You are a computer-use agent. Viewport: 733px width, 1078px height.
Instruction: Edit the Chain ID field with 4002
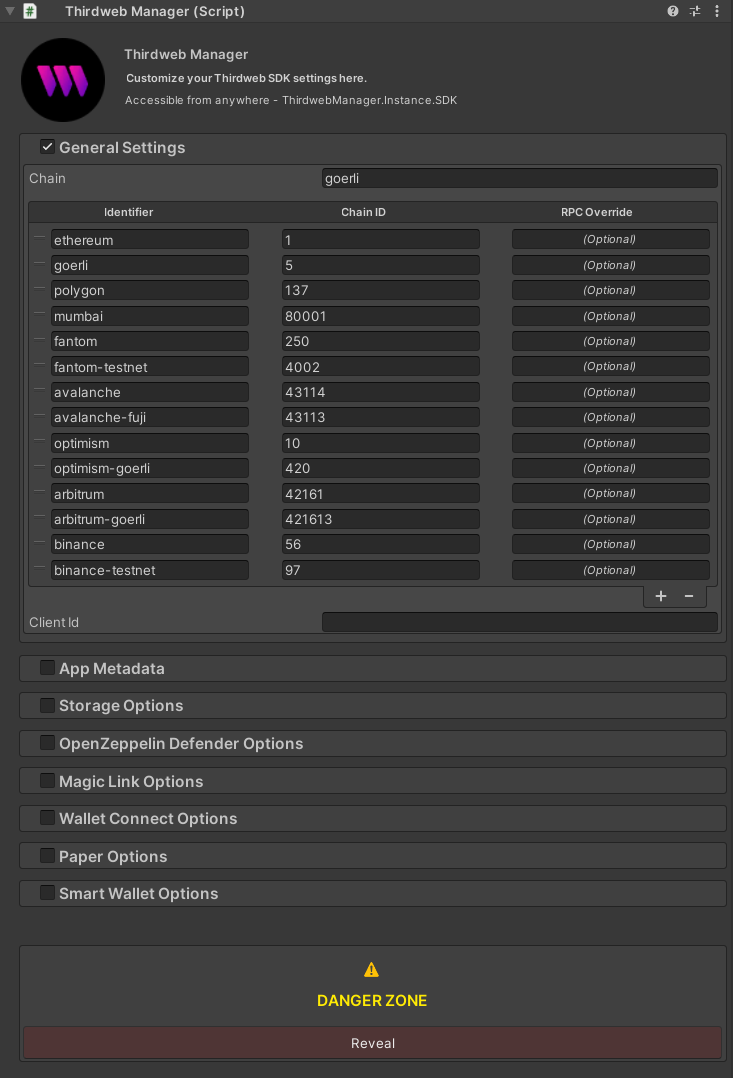coord(381,367)
